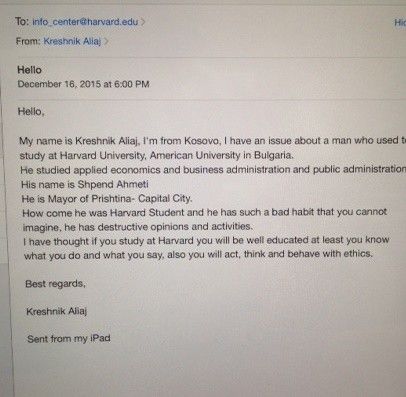Screen dimensions: 406x397
Task: Select the Kreshnik Aliaj signature at bottom
Action: point(57,312)
